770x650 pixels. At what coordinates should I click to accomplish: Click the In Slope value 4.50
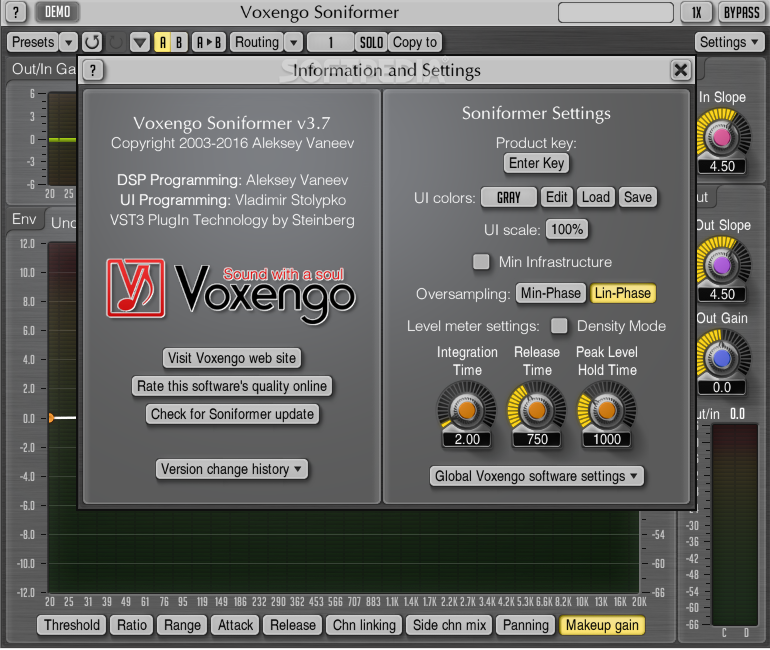pos(722,166)
